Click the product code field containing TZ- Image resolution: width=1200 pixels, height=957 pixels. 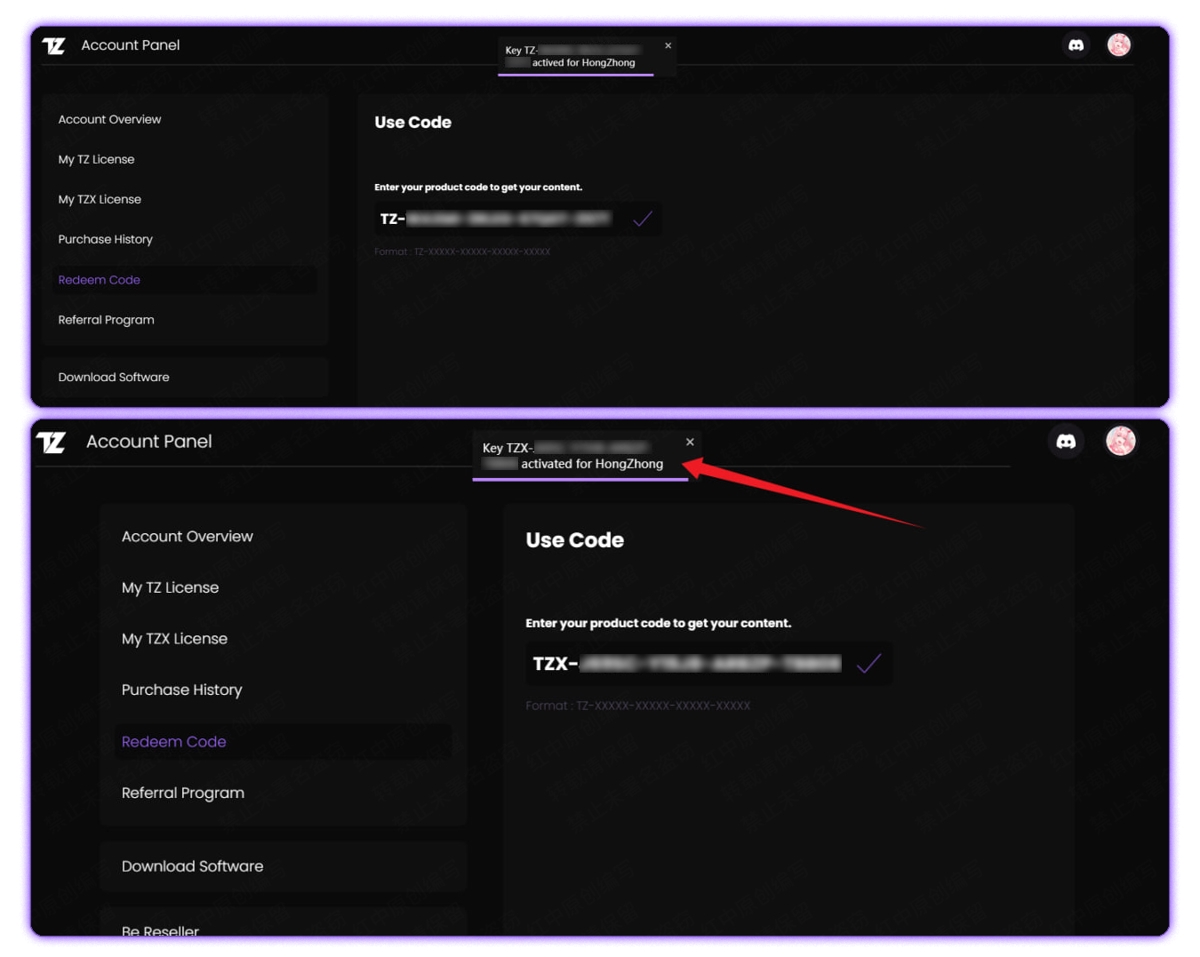[500, 219]
